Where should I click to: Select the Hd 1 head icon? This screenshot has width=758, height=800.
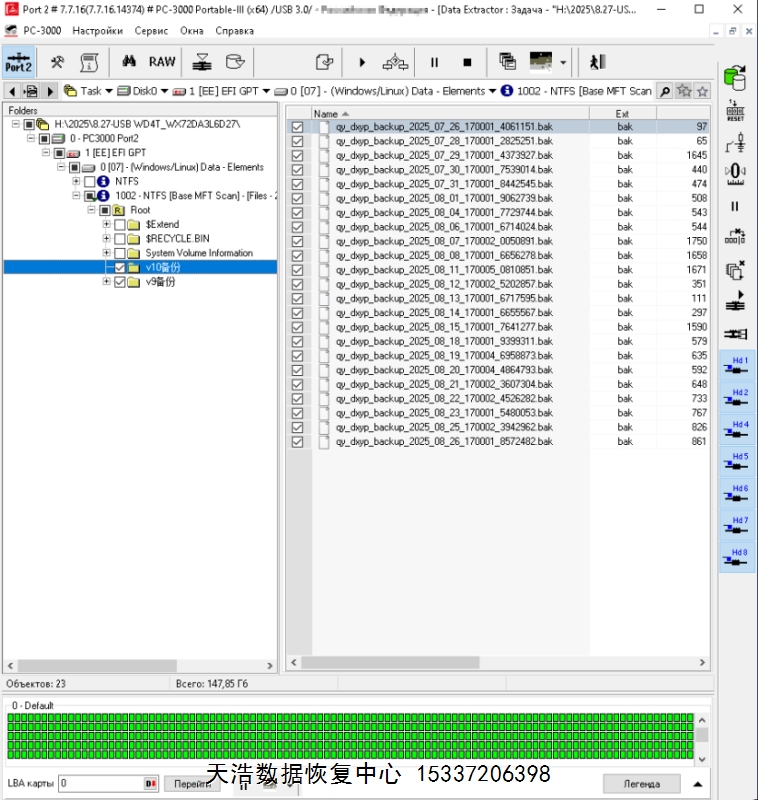coord(735,365)
